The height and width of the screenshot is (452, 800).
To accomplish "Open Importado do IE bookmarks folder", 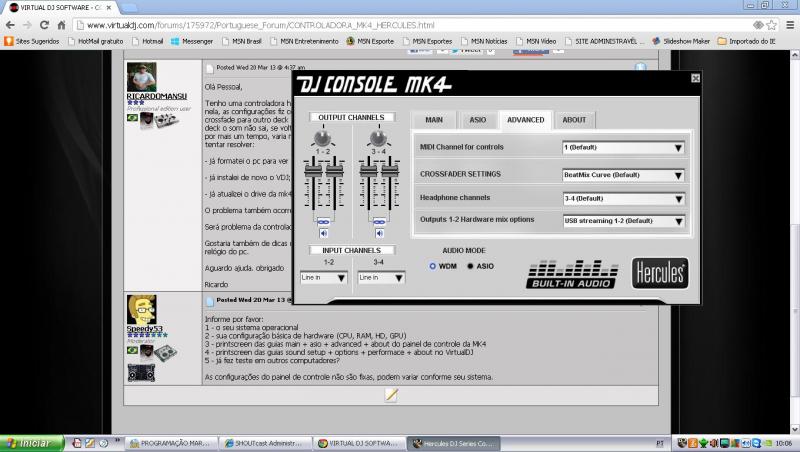I will [x=747, y=41].
